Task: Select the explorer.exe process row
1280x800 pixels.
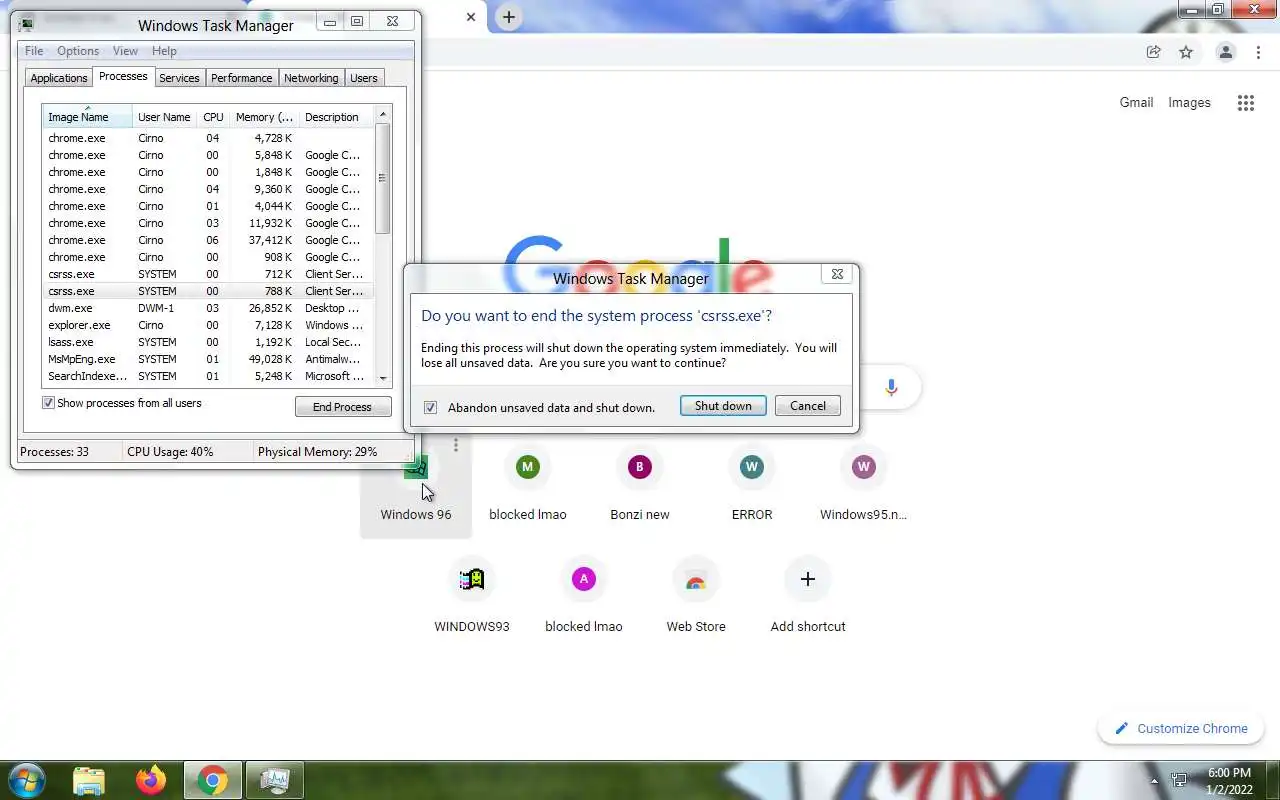Action: pyautogui.click(x=208, y=325)
